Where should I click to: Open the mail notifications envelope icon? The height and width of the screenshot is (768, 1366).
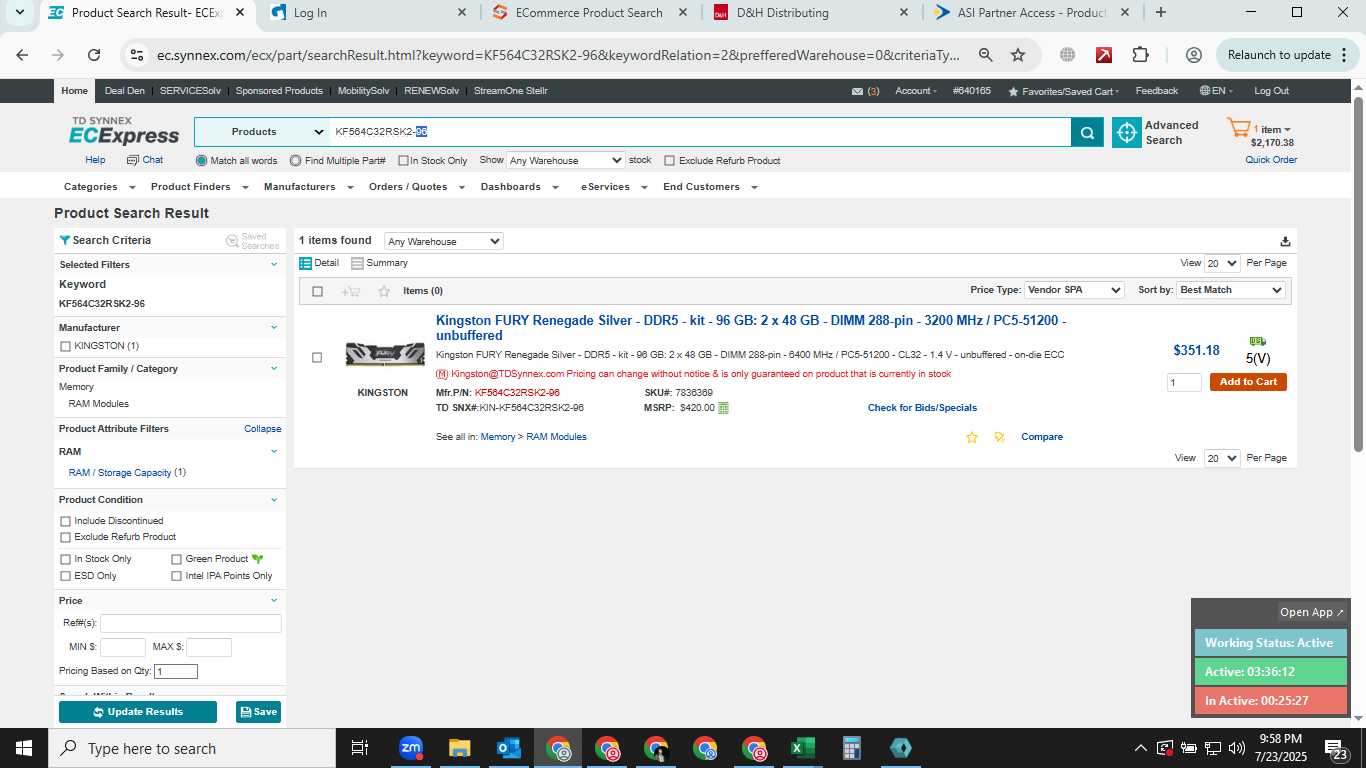pos(857,91)
